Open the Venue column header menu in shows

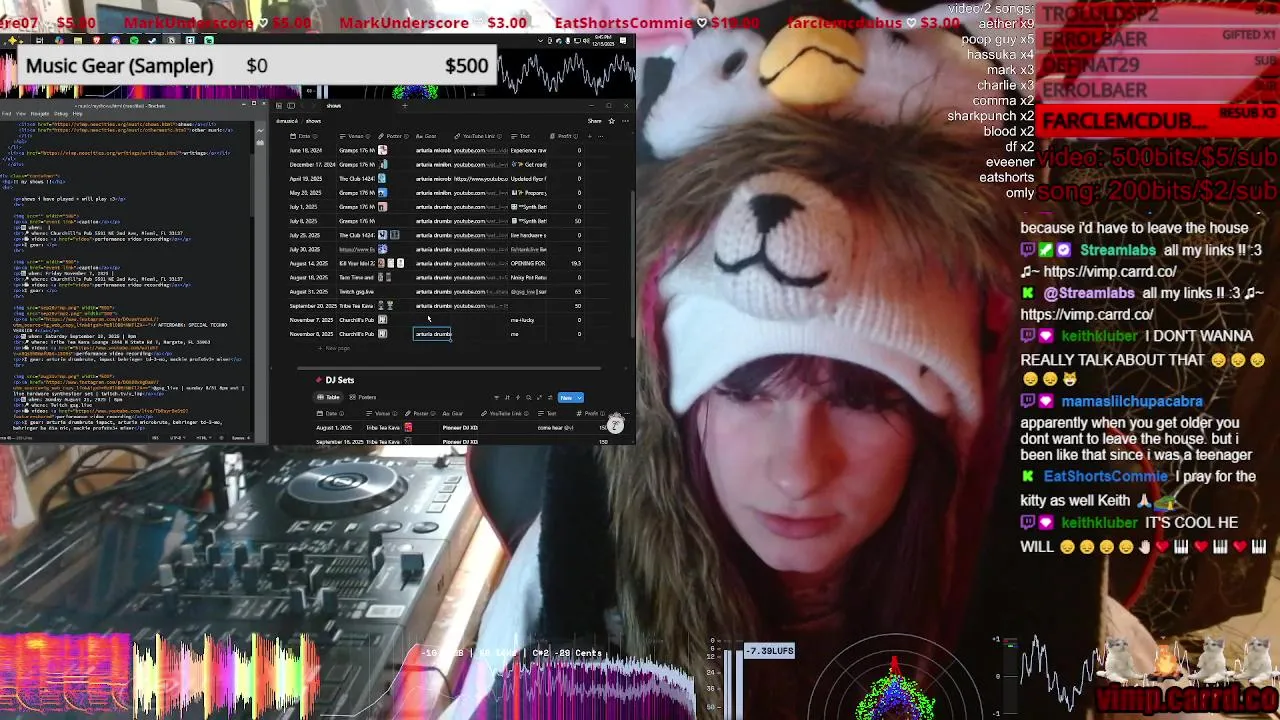pos(354,136)
